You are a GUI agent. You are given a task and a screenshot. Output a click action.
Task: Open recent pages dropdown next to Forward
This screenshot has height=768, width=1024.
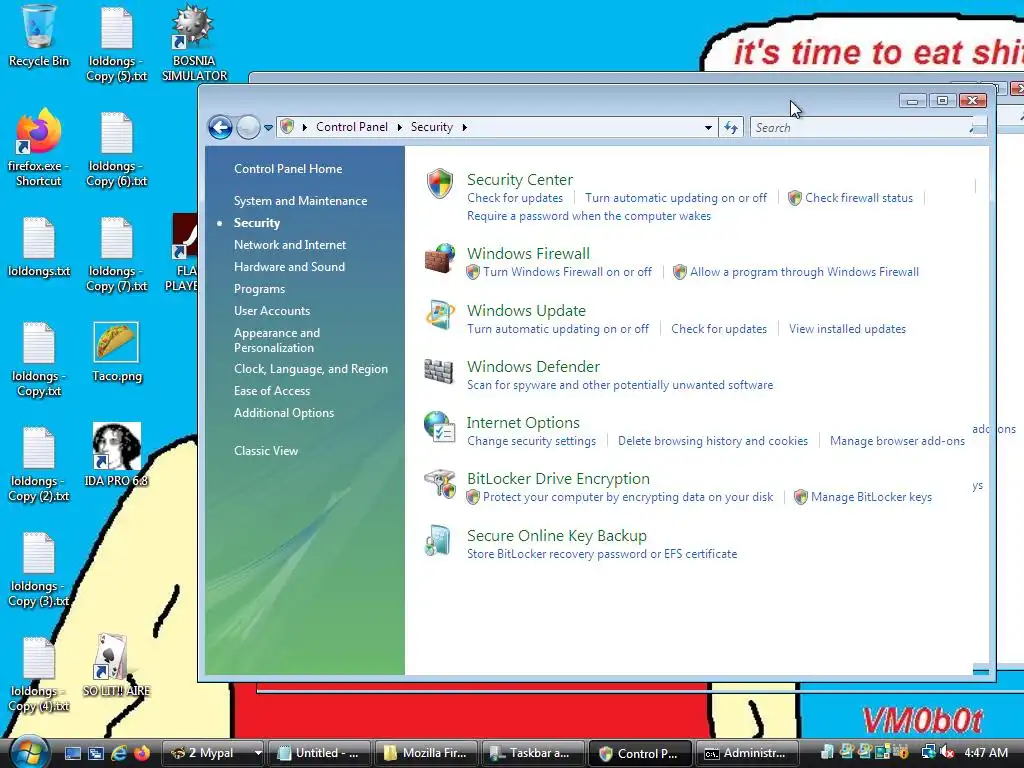pyautogui.click(x=268, y=127)
